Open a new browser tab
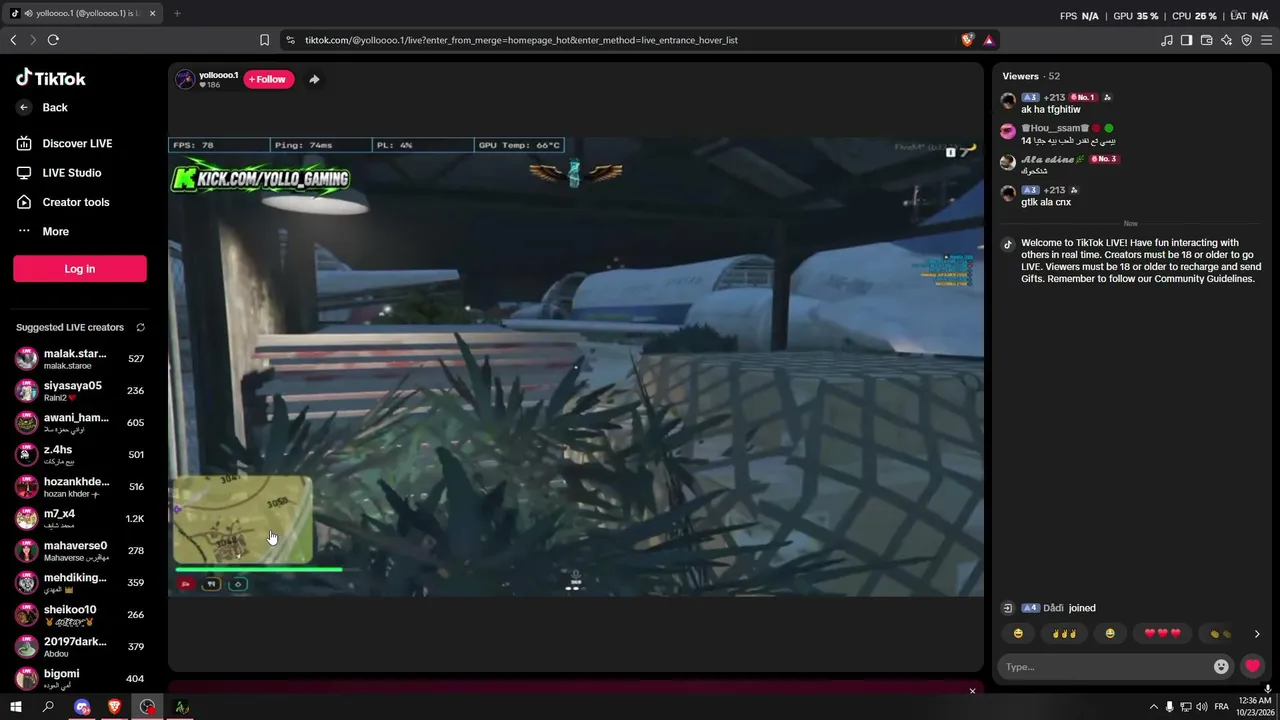This screenshot has width=1280, height=720. [x=177, y=13]
